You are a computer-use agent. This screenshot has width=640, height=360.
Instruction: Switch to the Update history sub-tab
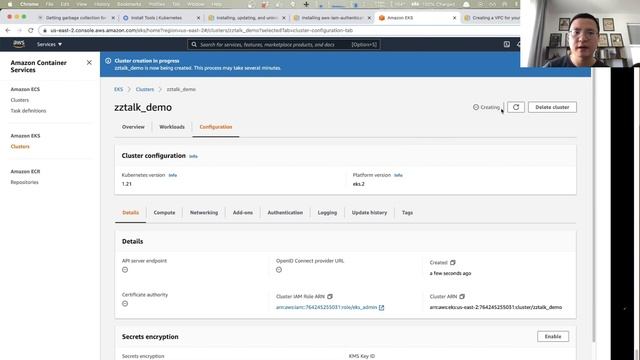pos(369,213)
